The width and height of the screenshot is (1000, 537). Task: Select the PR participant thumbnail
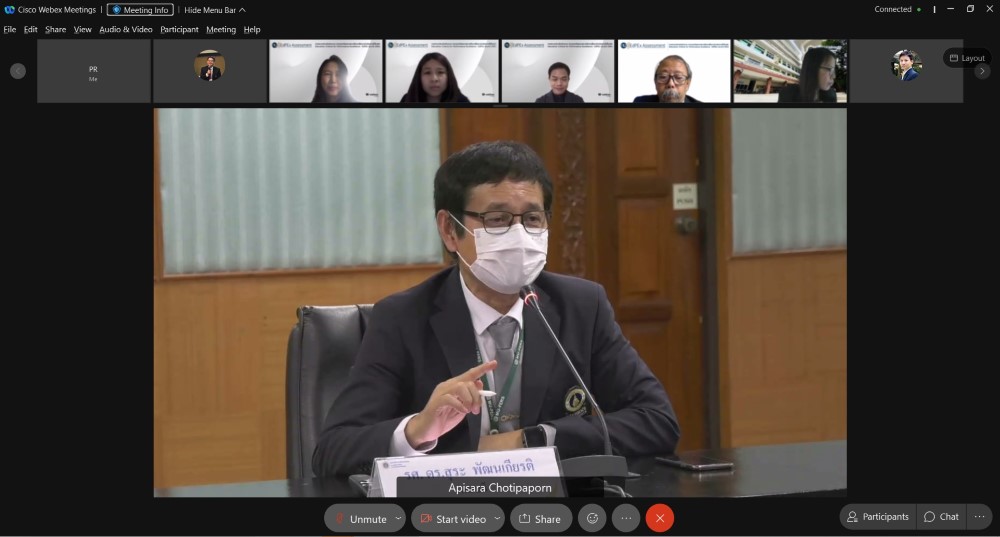coord(93,71)
